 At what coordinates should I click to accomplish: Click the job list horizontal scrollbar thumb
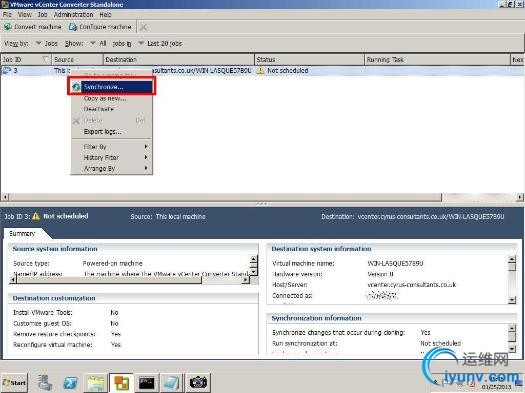pyautogui.click(x=224, y=197)
